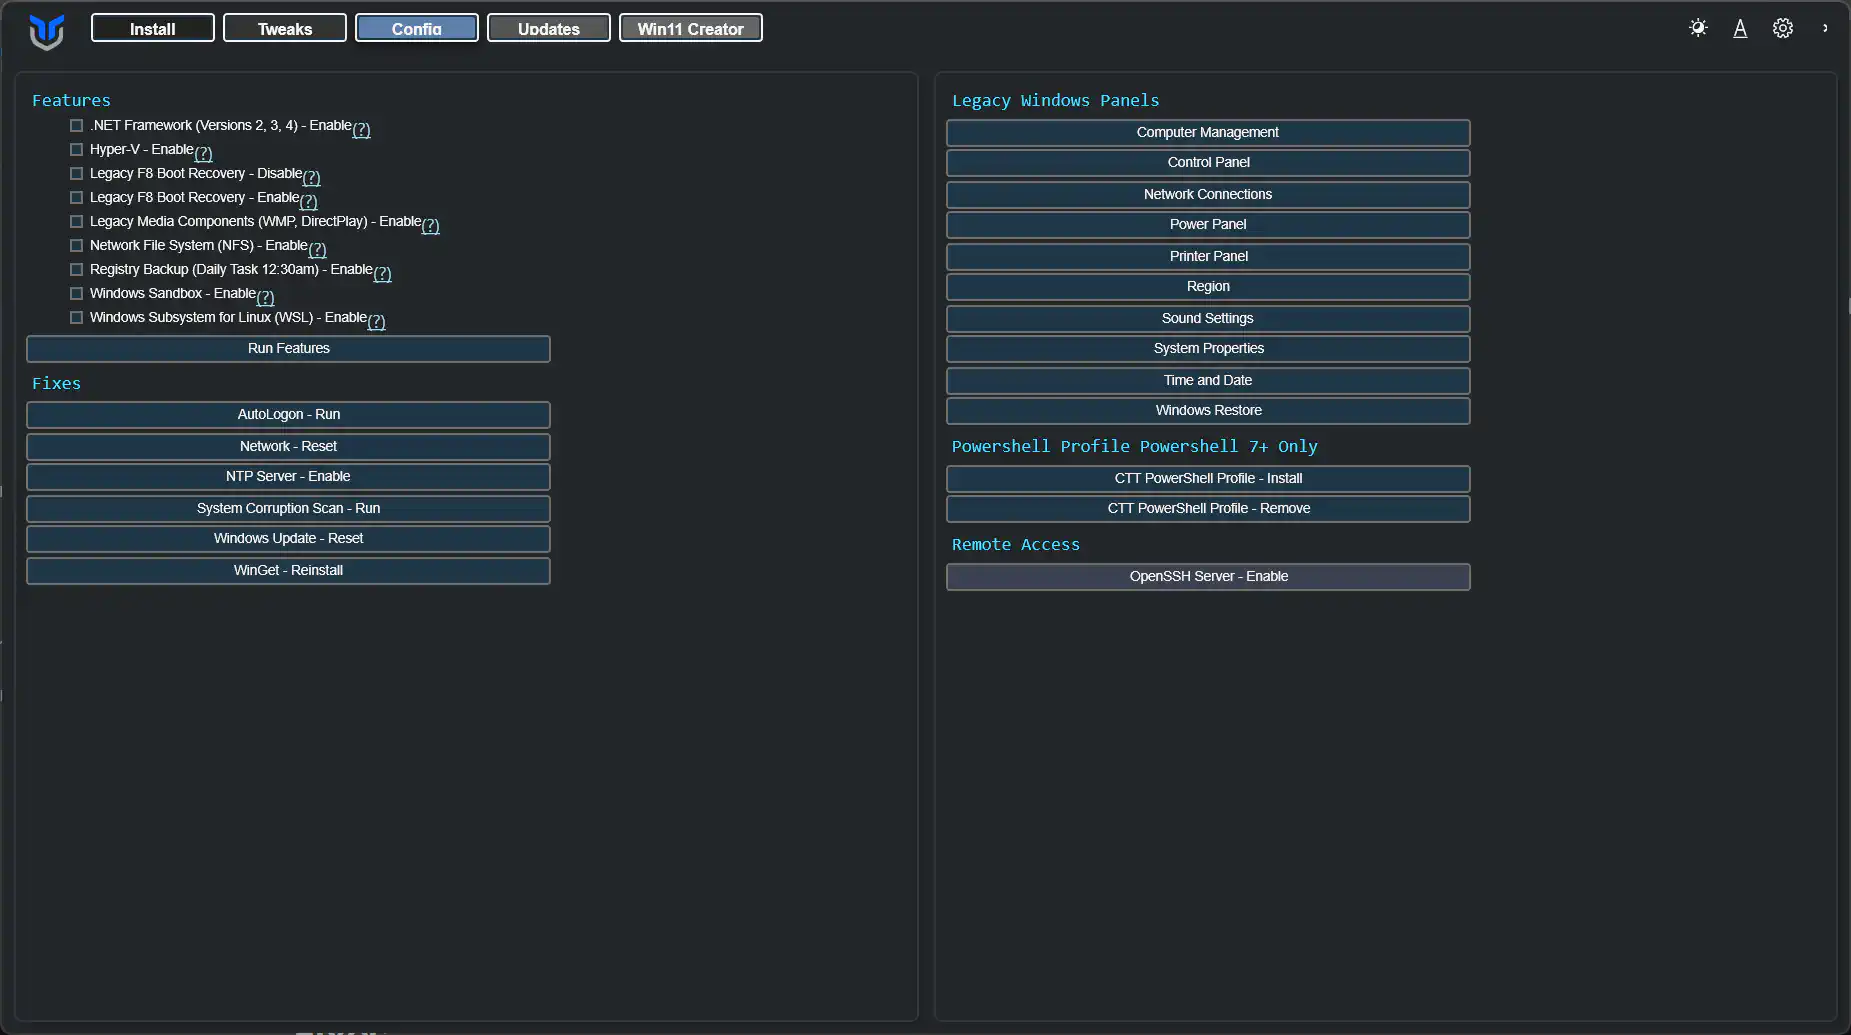Open help for WSL feature
Image resolution: width=1851 pixels, height=1035 pixels.
pyautogui.click(x=376, y=321)
